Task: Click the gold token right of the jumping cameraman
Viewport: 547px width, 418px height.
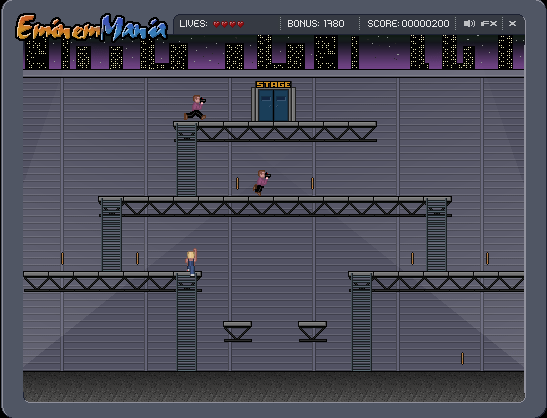Action: 313,184
